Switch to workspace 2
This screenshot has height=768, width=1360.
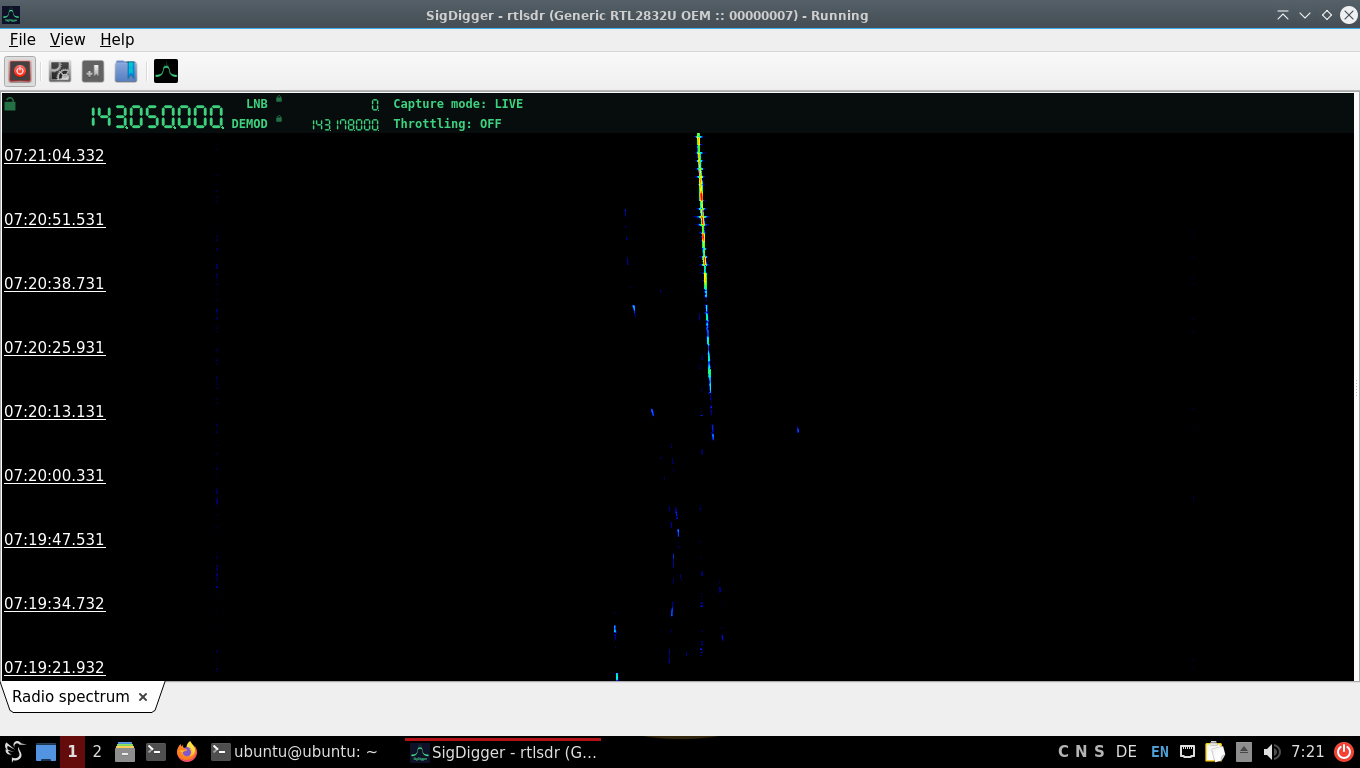coord(97,752)
